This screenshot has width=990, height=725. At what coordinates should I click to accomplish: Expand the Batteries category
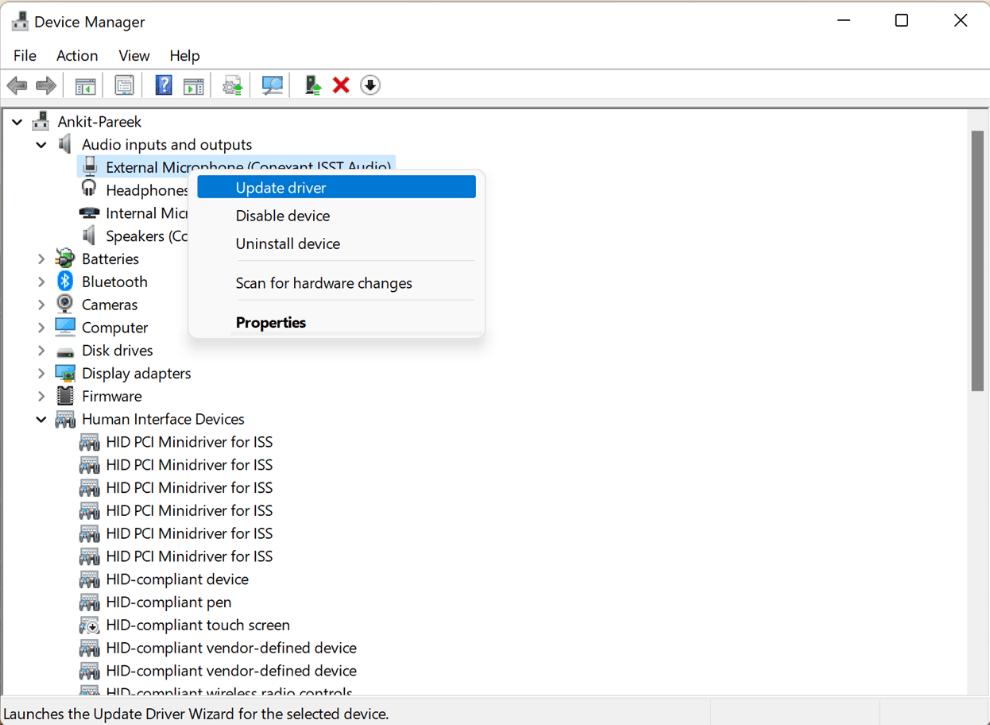pyautogui.click(x=41, y=259)
